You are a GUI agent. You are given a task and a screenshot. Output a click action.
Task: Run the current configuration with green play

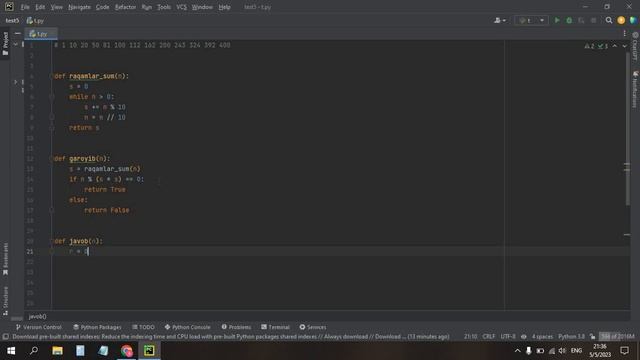click(x=557, y=20)
